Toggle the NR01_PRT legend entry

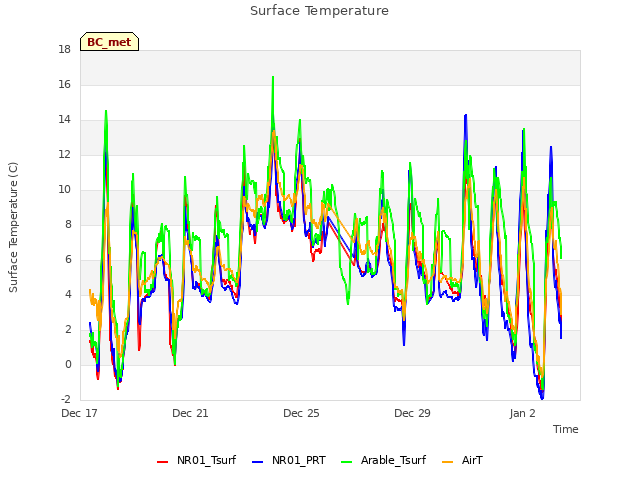[x=289, y=460]
